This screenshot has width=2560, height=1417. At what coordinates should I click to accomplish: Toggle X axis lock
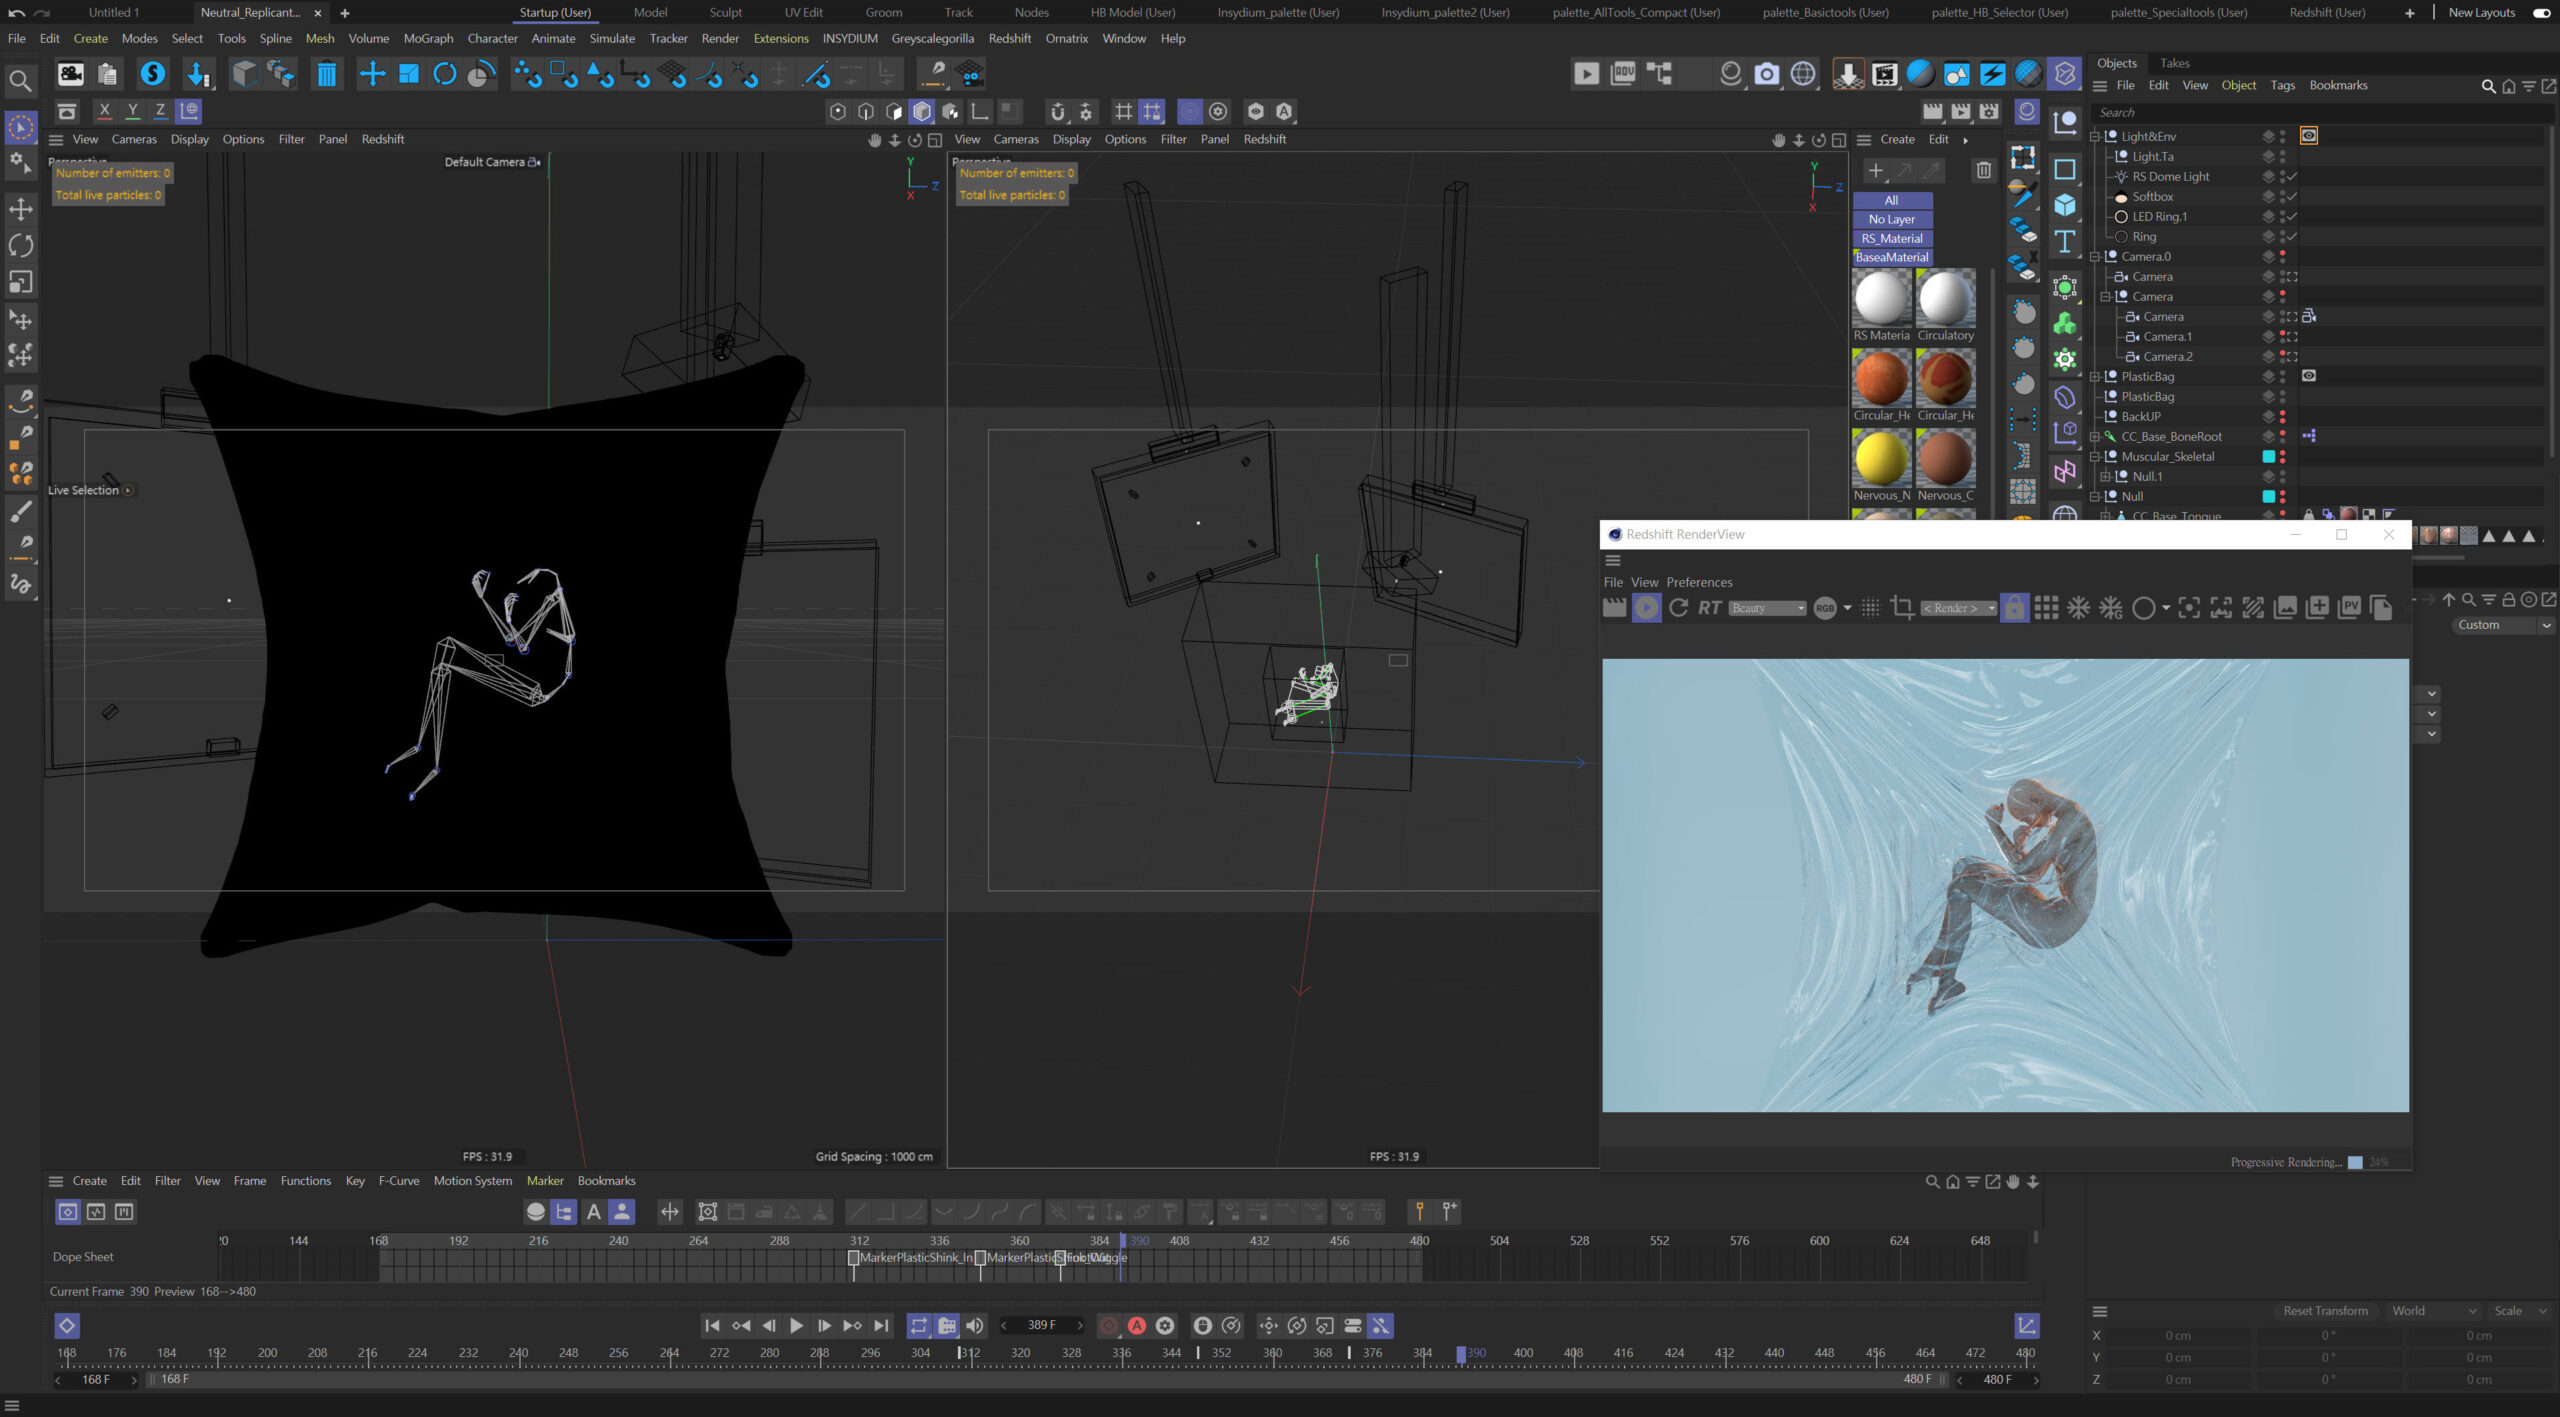point(104,111)
